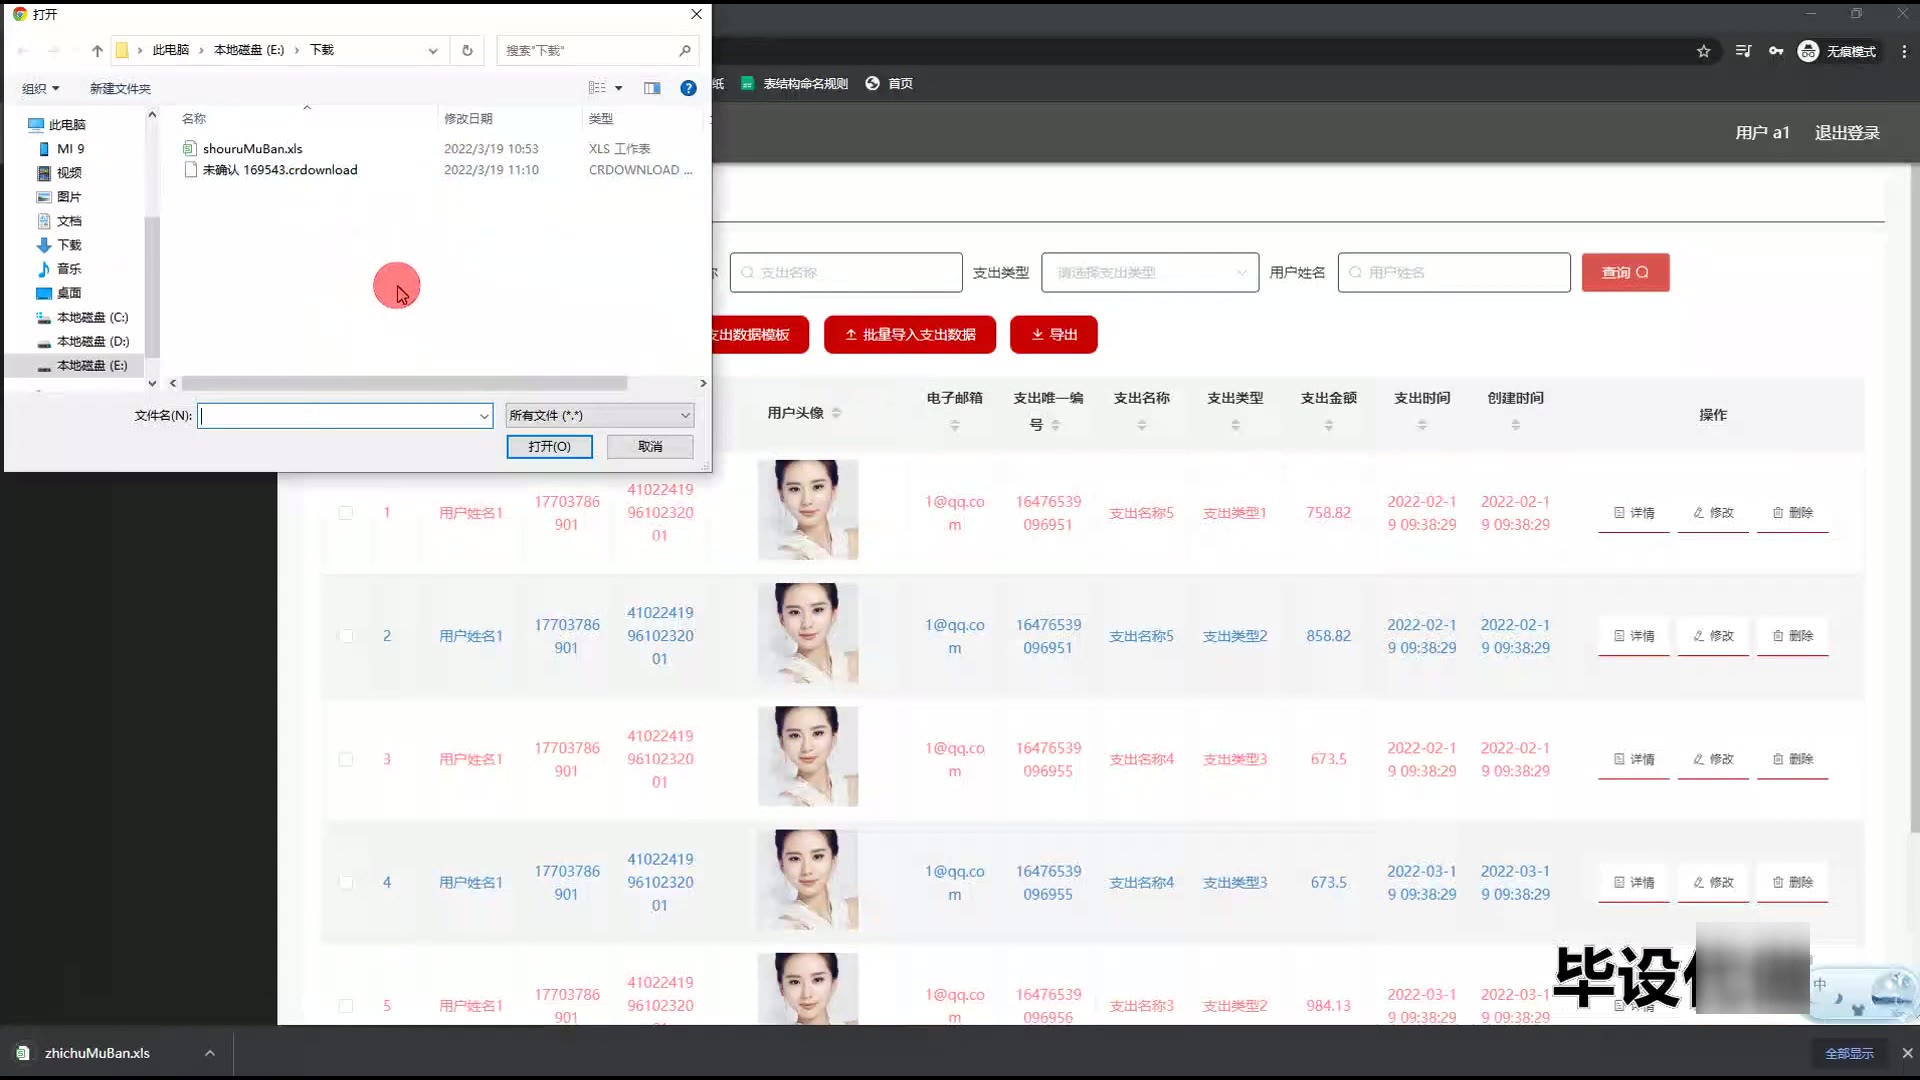Click the search magnifier in the file dialog search box
The width and height of the screenshot is (1920, 1080).
click(685, 50)
